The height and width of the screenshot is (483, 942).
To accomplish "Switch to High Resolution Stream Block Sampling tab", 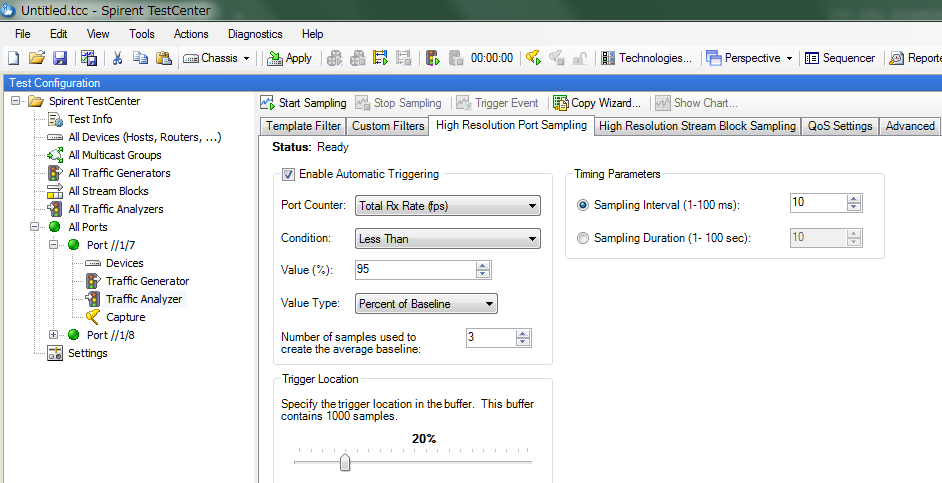I will (697, 126).
